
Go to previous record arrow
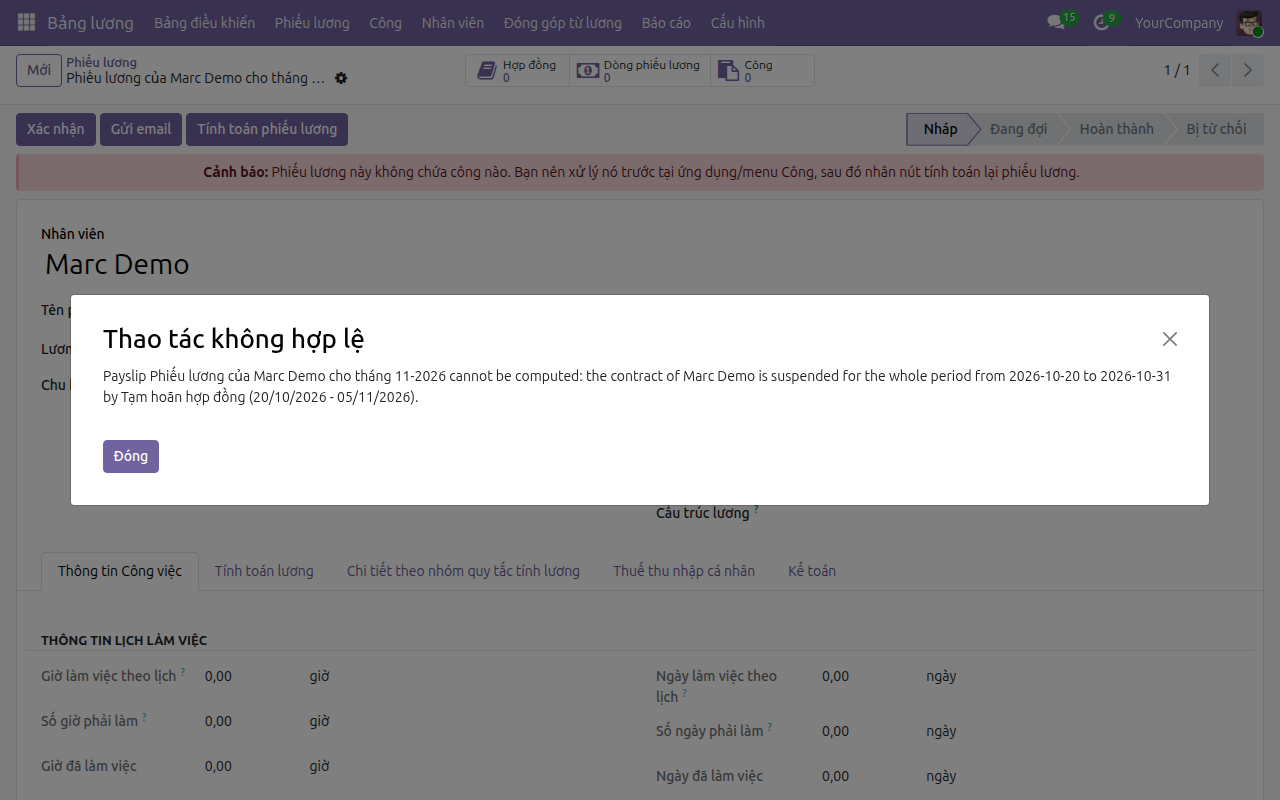(1215, 70)
